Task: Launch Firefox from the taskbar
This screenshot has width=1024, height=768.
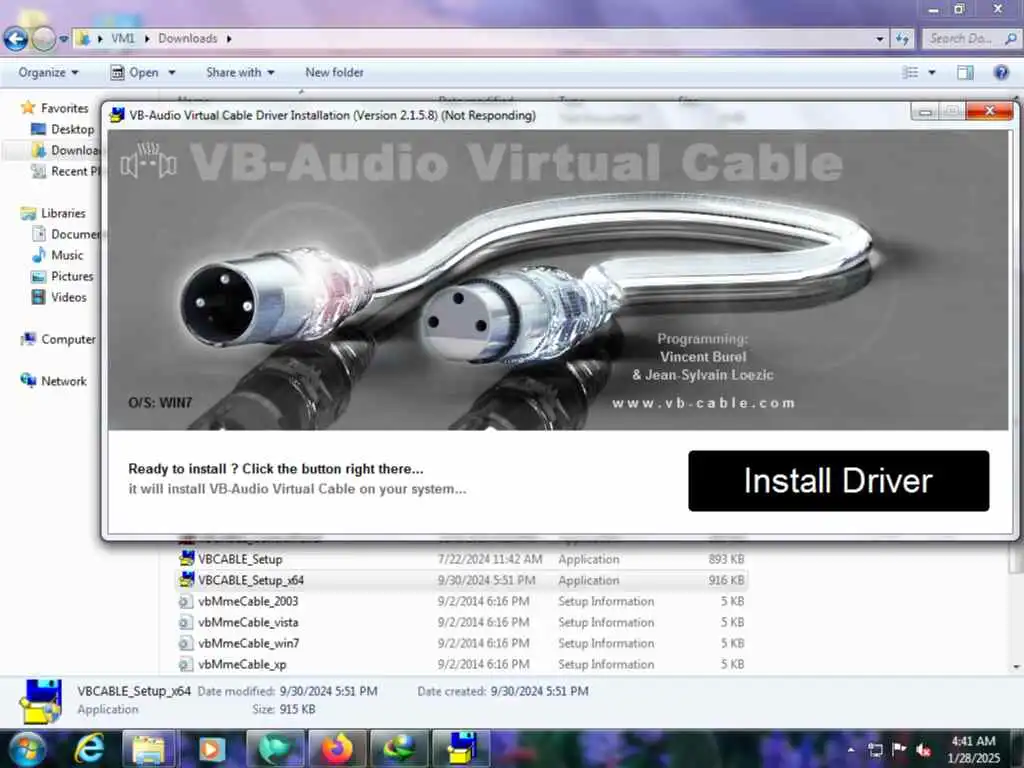Action: point(337,748)
